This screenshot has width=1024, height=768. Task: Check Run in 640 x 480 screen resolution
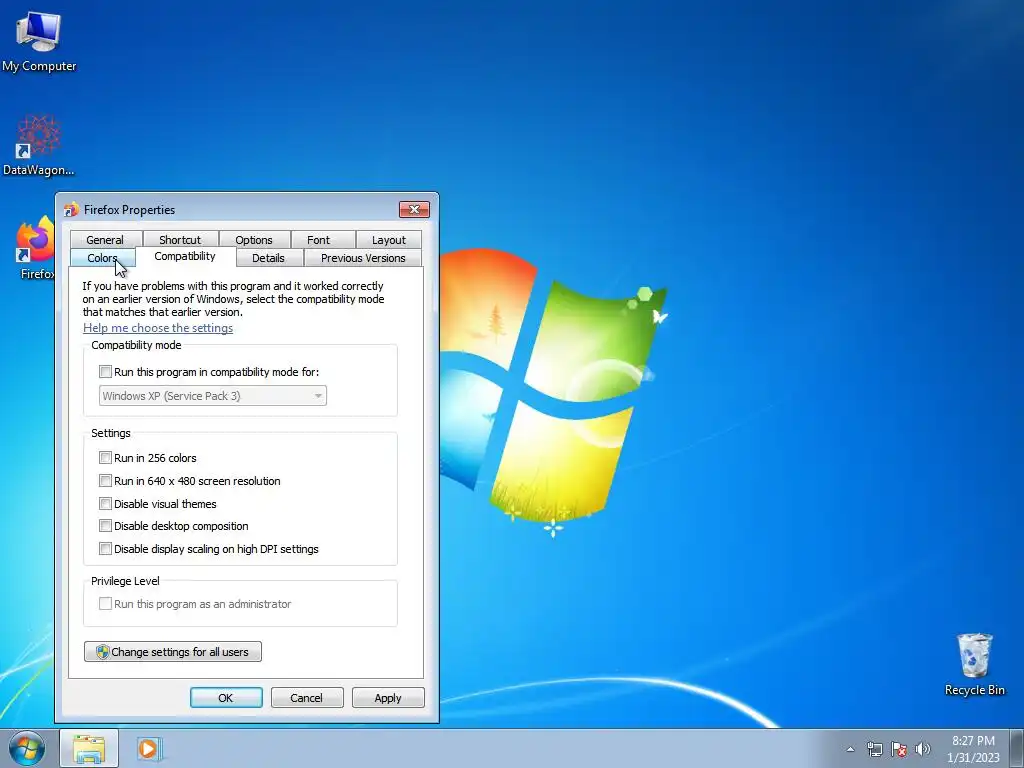coord(105,481)
